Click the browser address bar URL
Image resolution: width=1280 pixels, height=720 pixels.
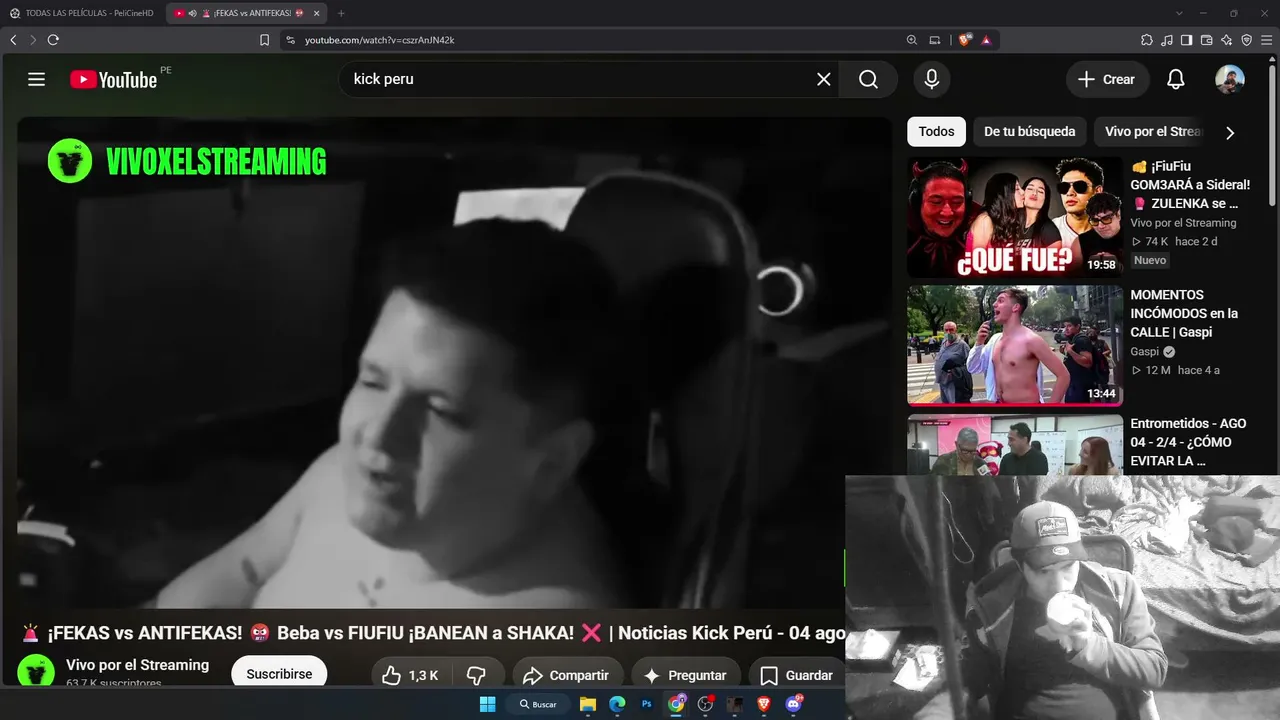(380, 40)
